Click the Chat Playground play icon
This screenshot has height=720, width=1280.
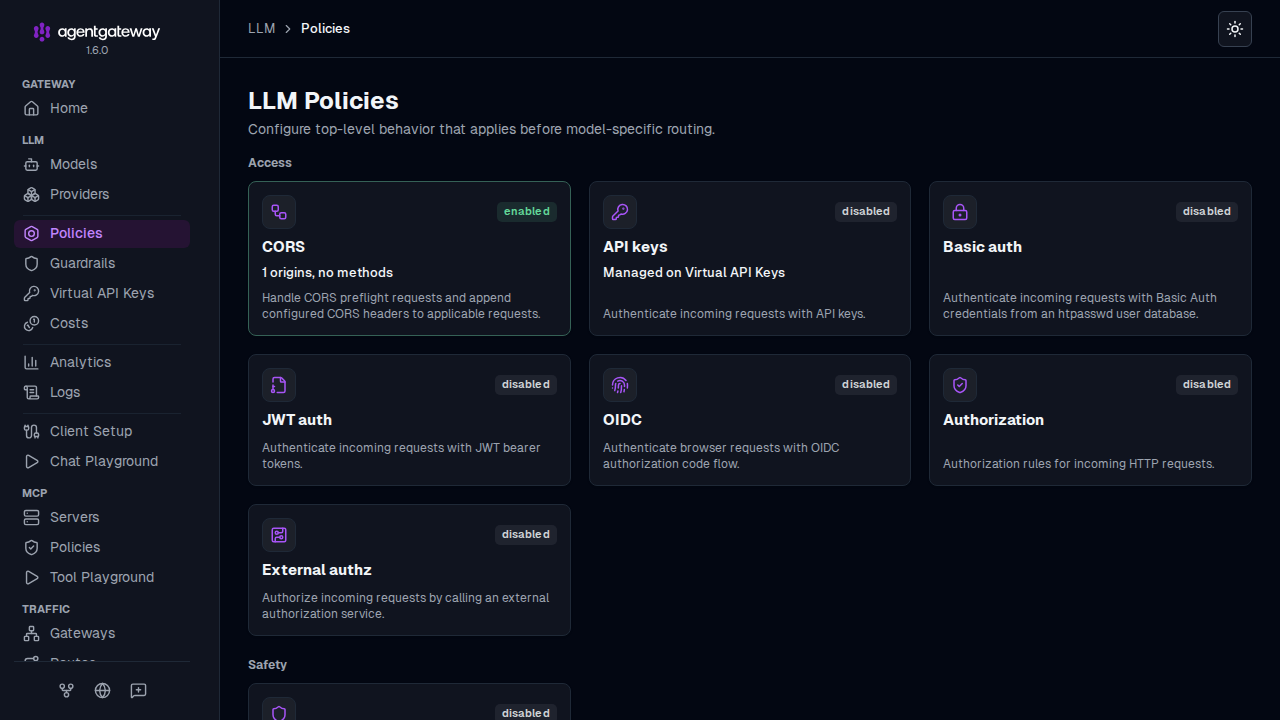pos(31,461)
